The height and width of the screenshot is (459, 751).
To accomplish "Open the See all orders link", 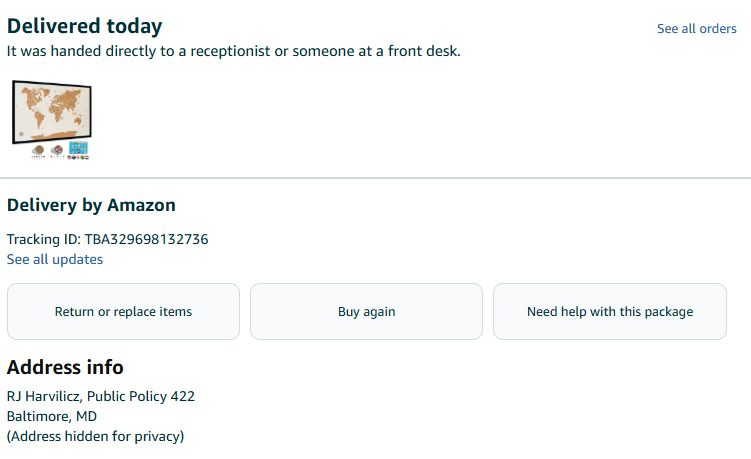I will 696,29.
